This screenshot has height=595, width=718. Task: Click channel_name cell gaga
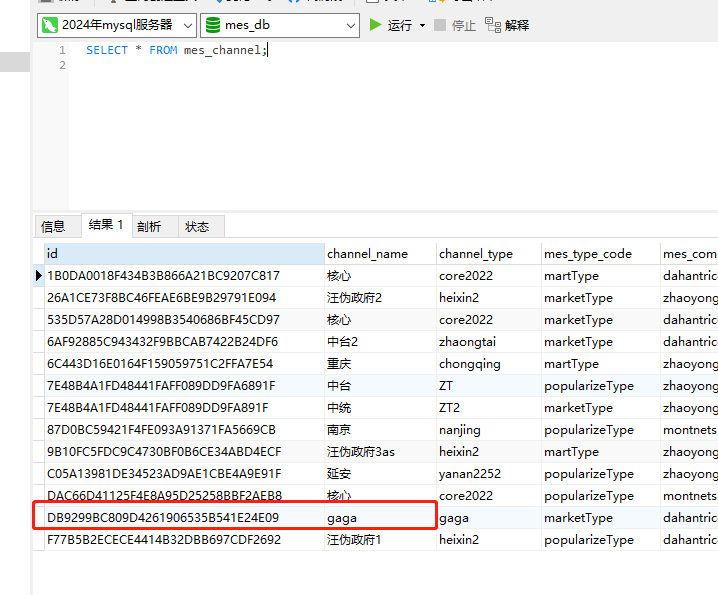381,518
